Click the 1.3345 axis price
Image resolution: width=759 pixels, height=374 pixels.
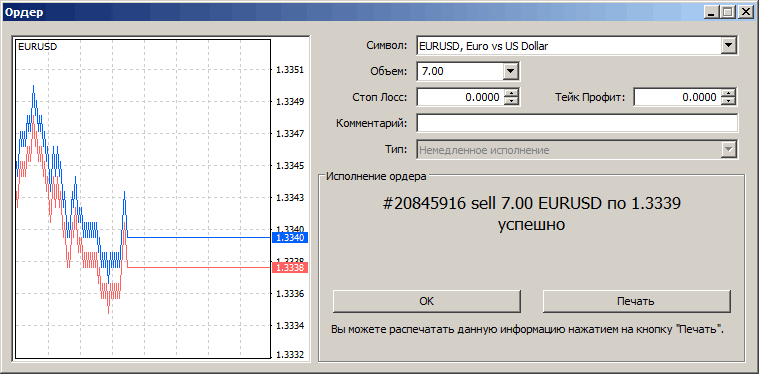(x=290, y=165)
